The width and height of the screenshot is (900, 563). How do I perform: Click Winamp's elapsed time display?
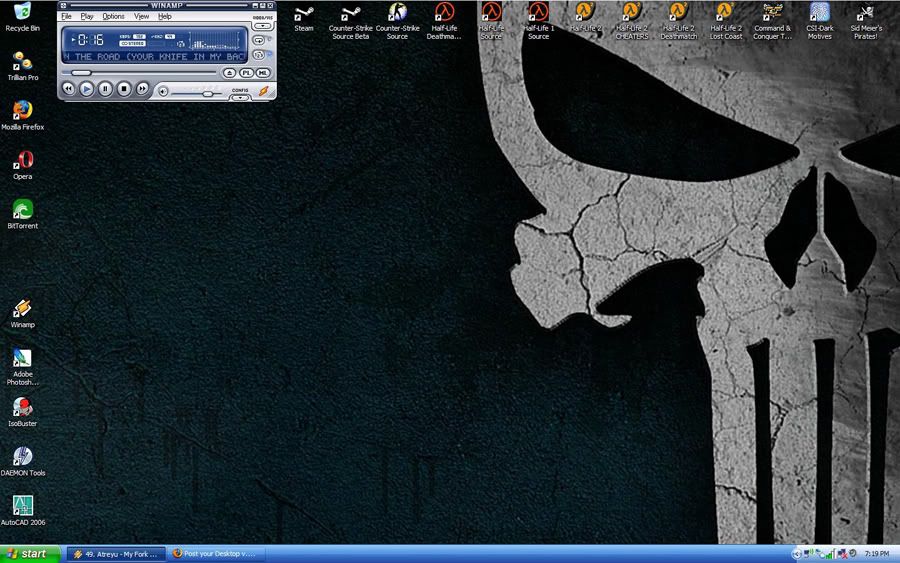(90, 40)
